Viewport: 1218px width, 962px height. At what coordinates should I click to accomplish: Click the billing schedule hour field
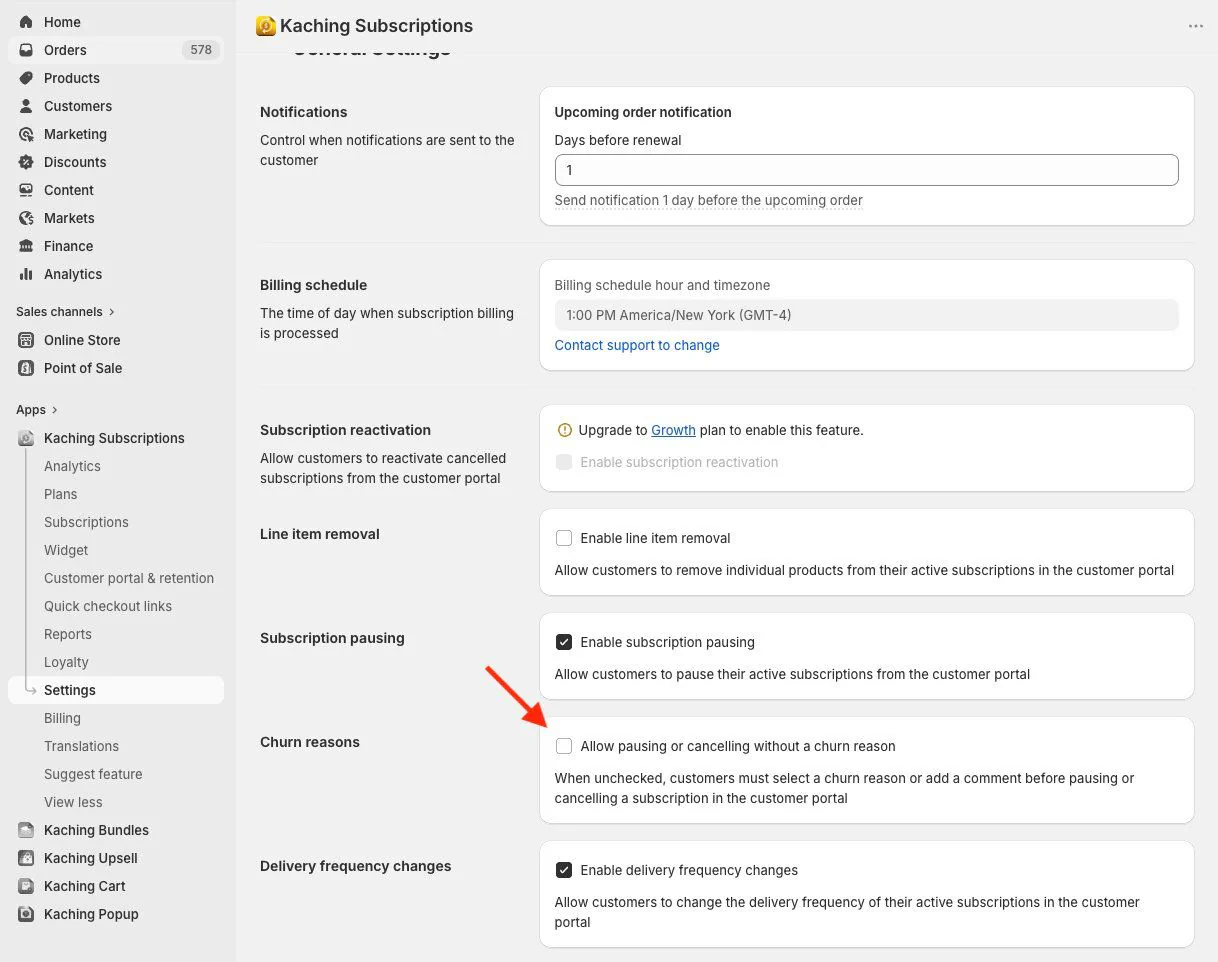[866, 315]
